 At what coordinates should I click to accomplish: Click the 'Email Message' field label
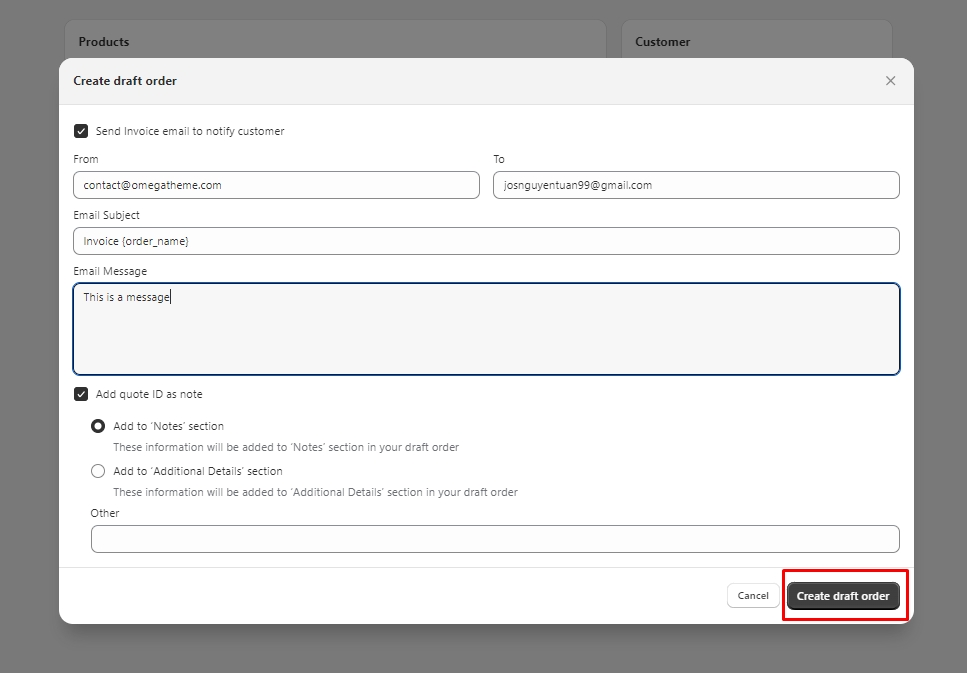(x=110, y=271)
